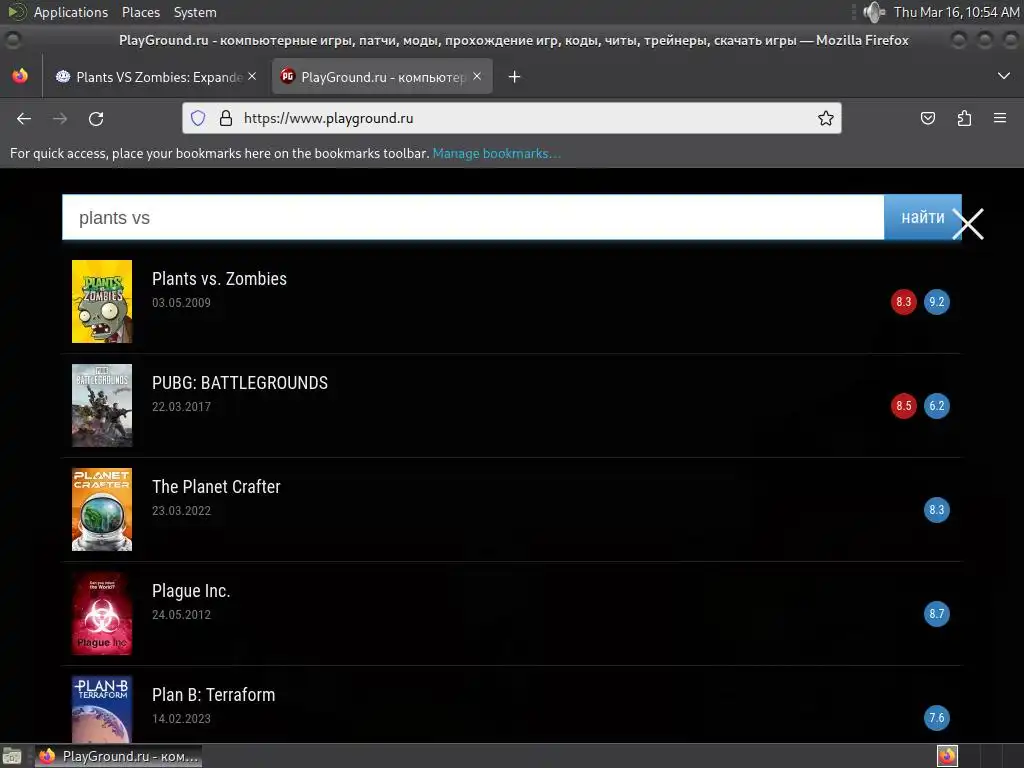Click PUBG red 8.5 rating badge
The height and width of the screenshot is (768, 1024).
(903, 406)
